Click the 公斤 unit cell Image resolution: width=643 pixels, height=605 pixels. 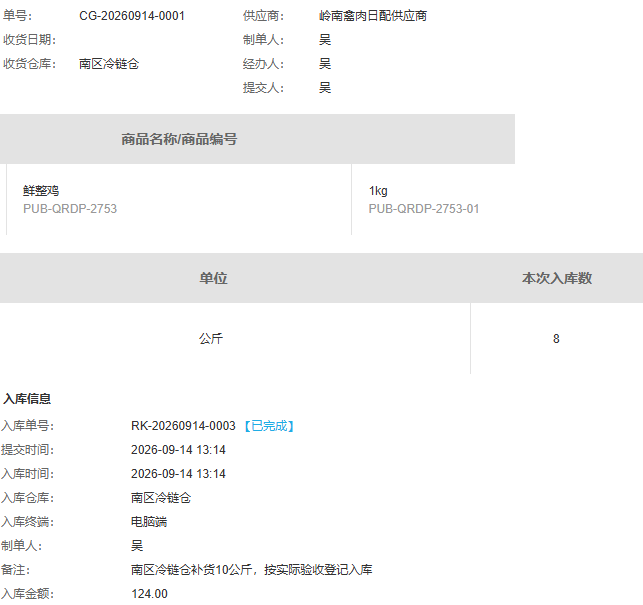211,339
